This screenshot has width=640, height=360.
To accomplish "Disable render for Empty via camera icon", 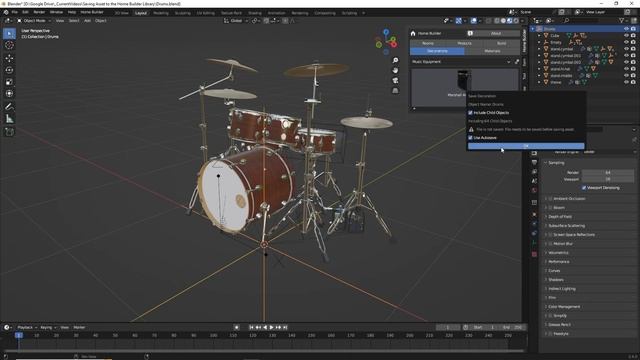I will point(633,42).
